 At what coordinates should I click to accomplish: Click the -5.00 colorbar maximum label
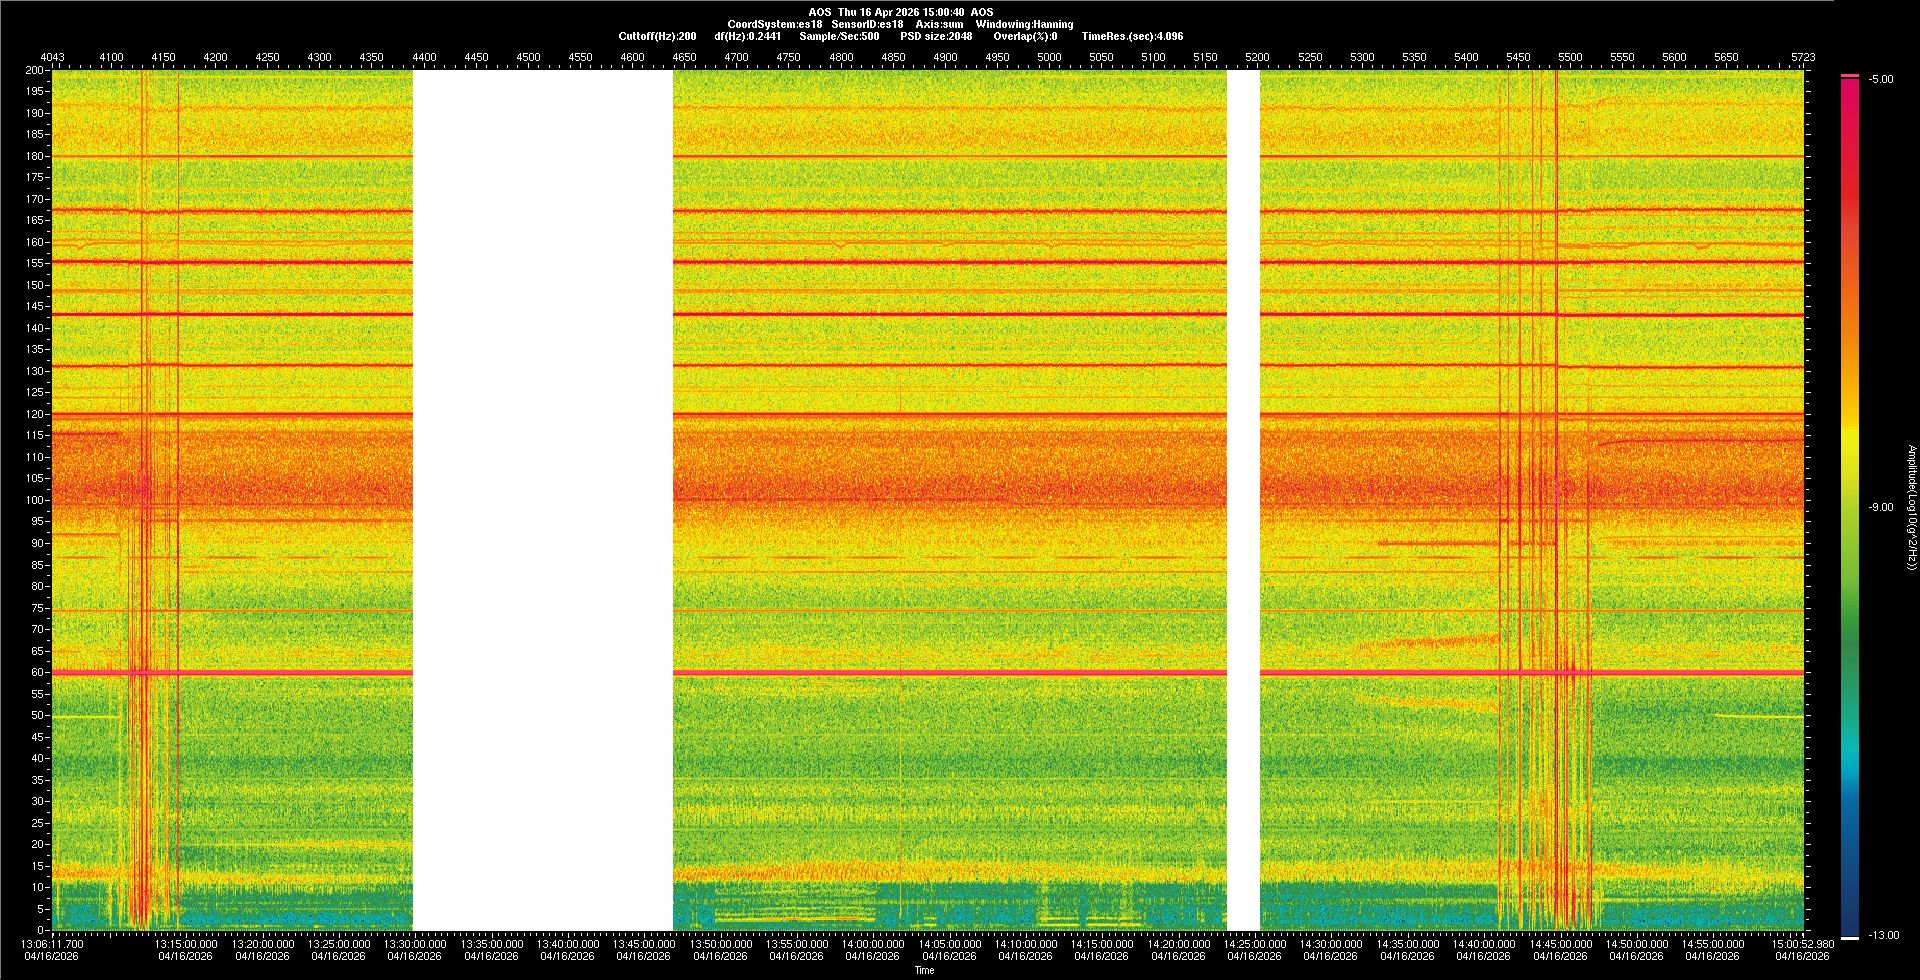(x=1881, y=79)
